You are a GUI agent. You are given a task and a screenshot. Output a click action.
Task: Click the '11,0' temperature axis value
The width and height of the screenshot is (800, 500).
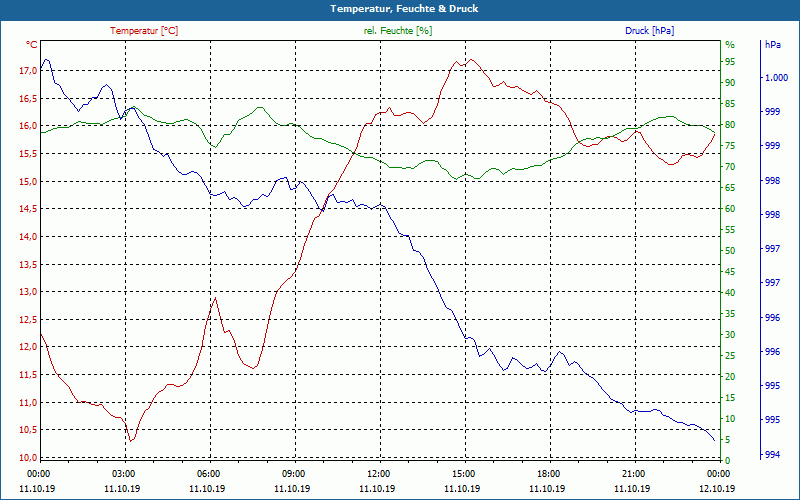click(28, 403)
